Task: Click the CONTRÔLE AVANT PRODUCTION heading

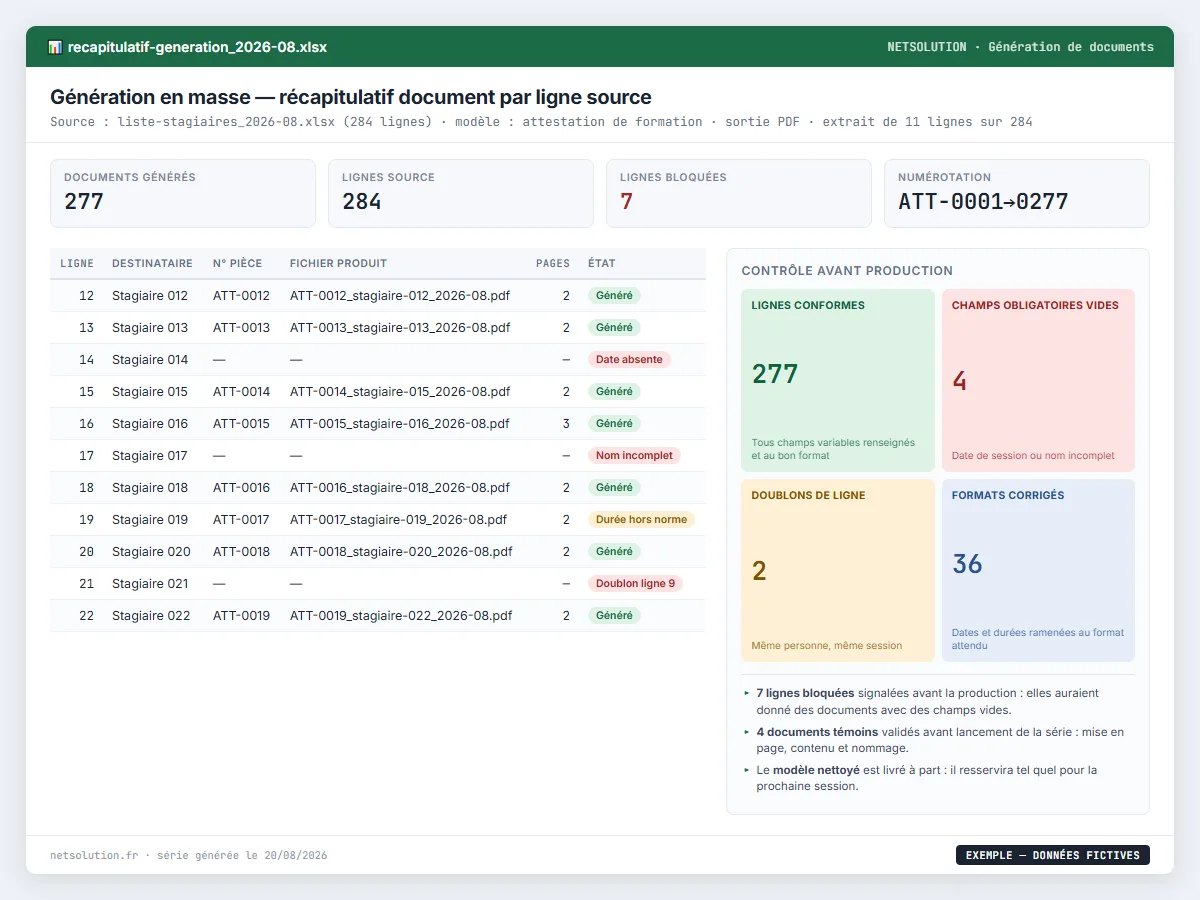Action: click(x=847, y=271)
